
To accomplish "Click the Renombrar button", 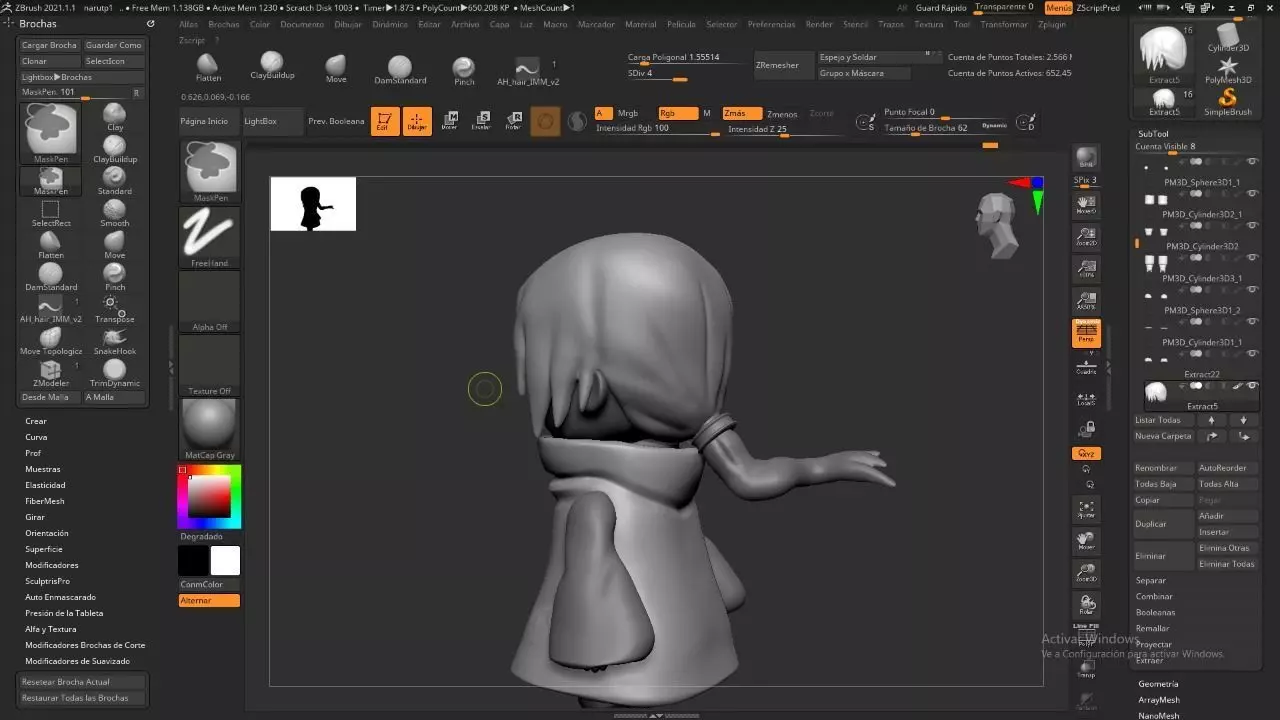I will [1164, 468].
